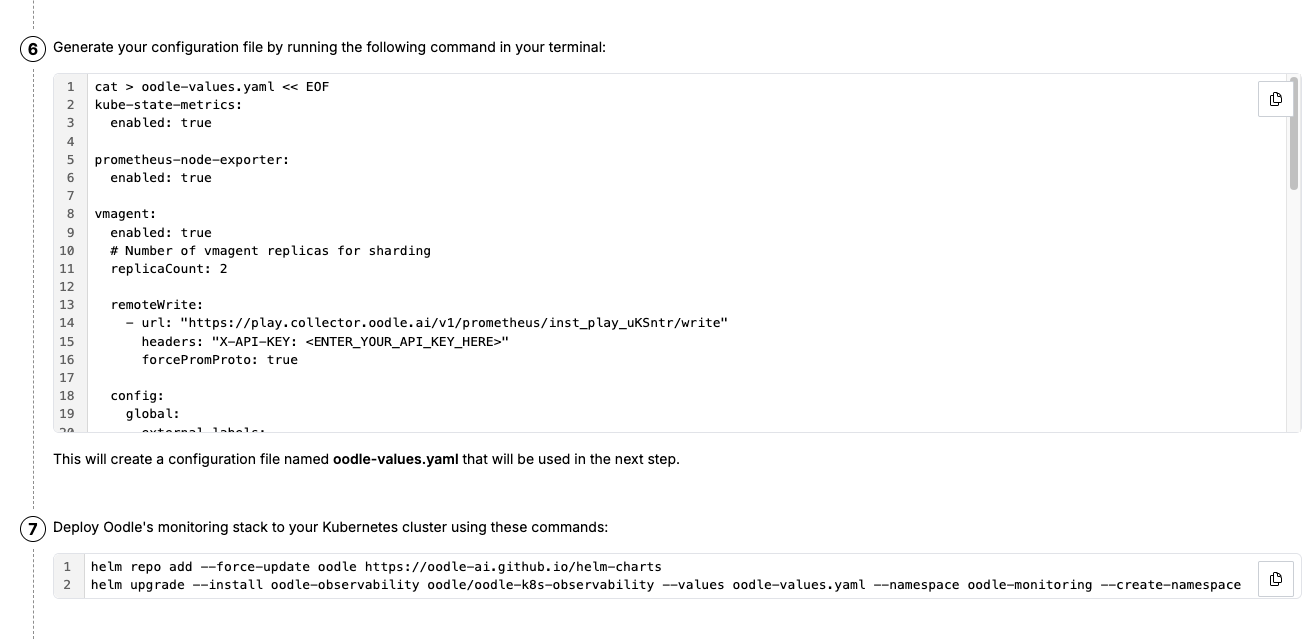Click the 'helm upgrade --install' command line
The image size is (1314, 641).
coord(665,585)
